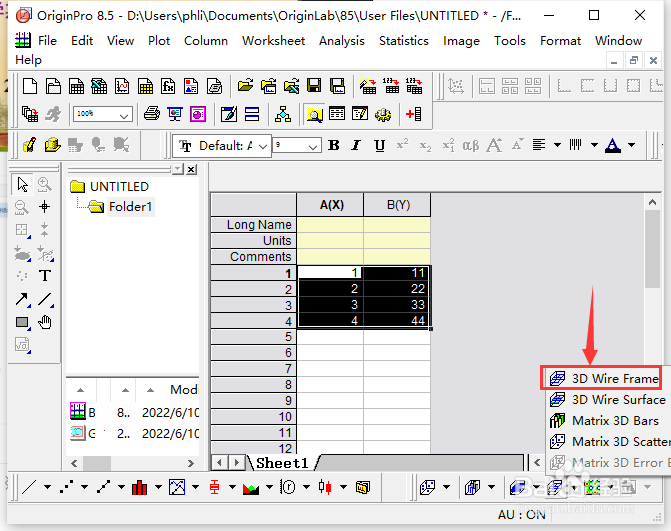Click the New Function (fx) icon
Viewport: 671px width, 531px height.
point(168,86)
